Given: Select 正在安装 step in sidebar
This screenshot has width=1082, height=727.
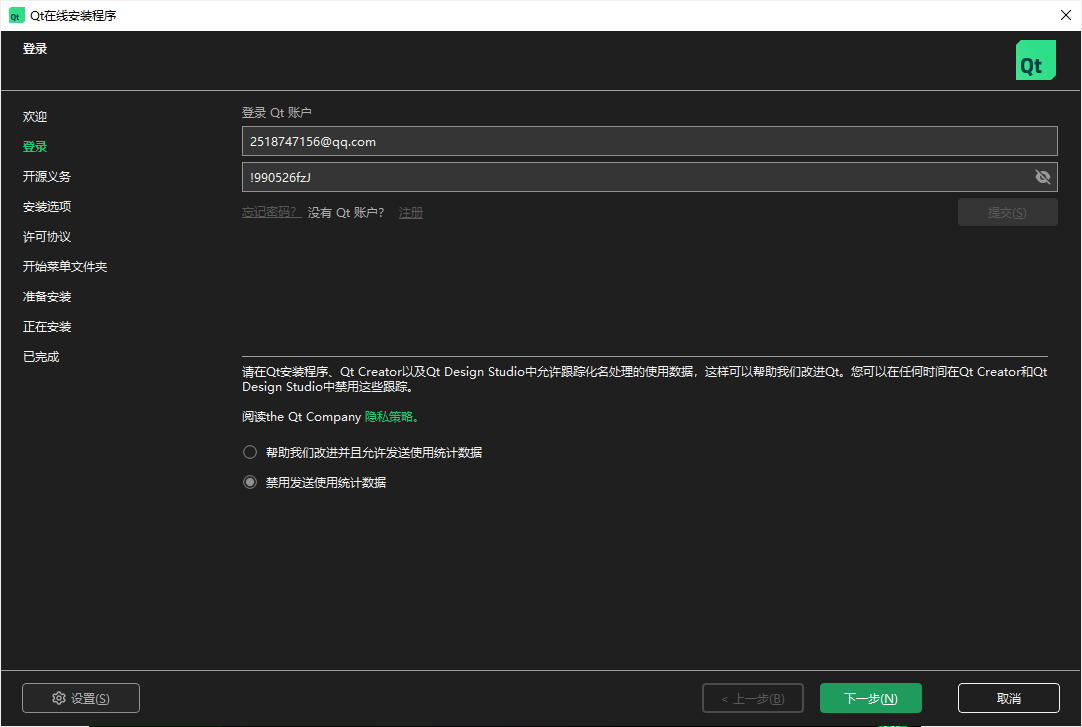Looking at the screenshot, I should (x=47, y=326).
